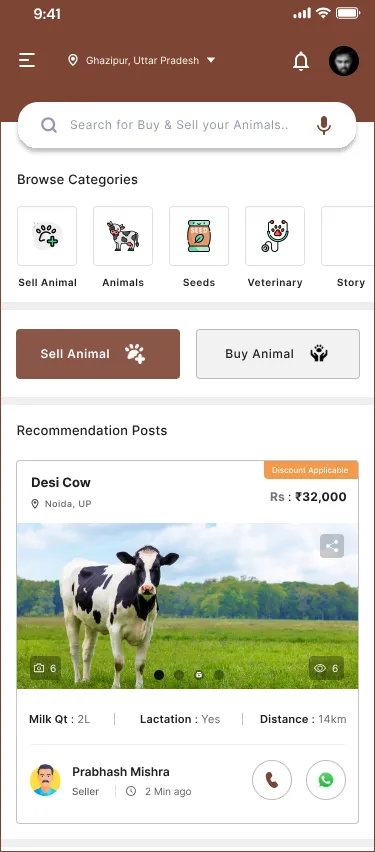The image size is (375, 852).
Task: Open Prabhash Mishra seller avatar
Action: click(45, 780)
